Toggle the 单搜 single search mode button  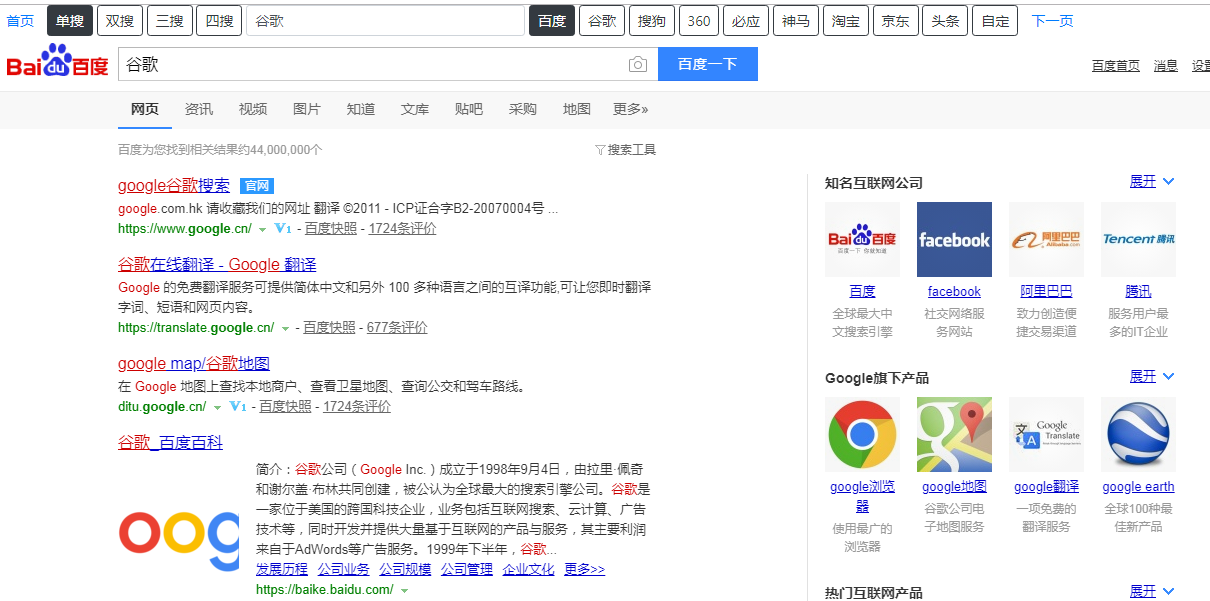pyautogui.click(x=70, y=20)
